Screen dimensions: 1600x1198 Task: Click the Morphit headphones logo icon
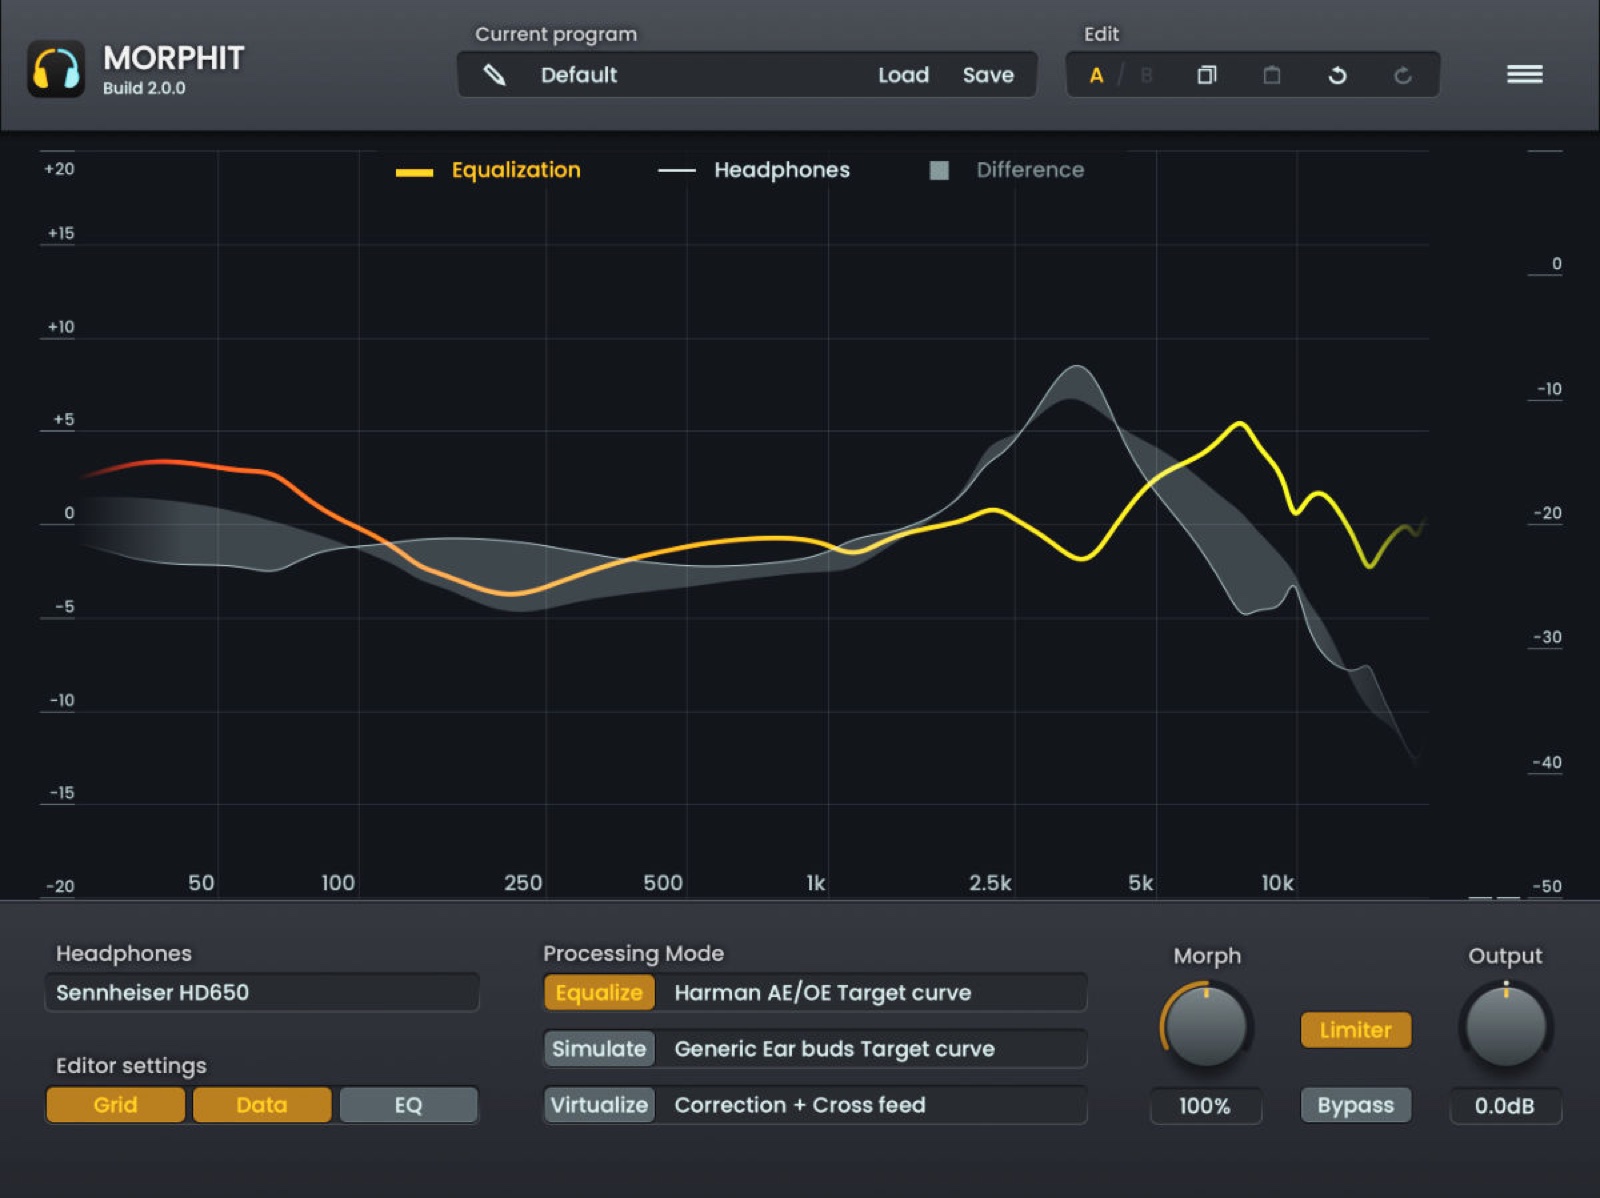[x=56, y=70]
